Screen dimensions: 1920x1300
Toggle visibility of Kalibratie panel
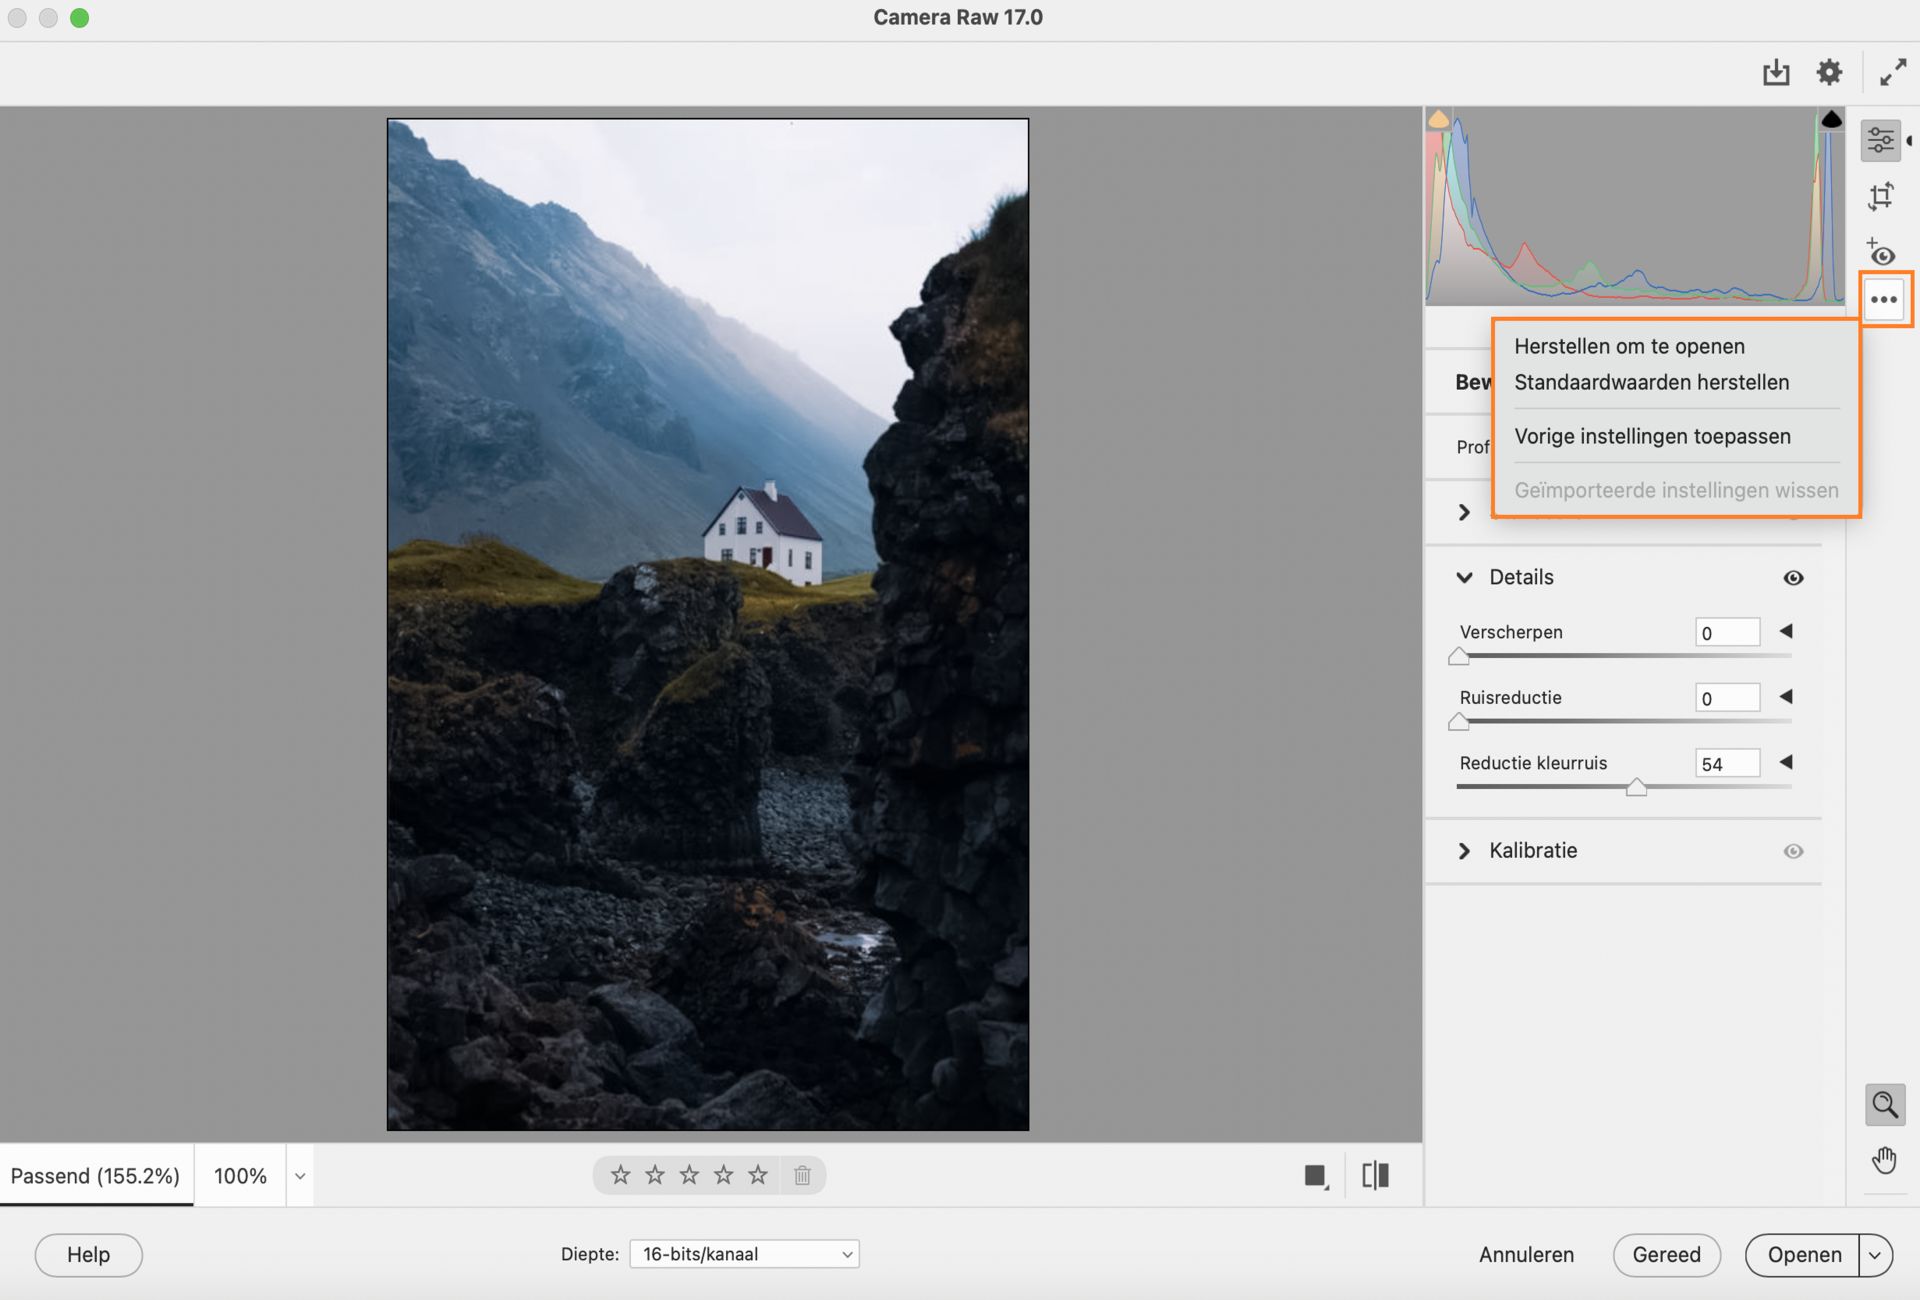click(x=1794, y=849)
